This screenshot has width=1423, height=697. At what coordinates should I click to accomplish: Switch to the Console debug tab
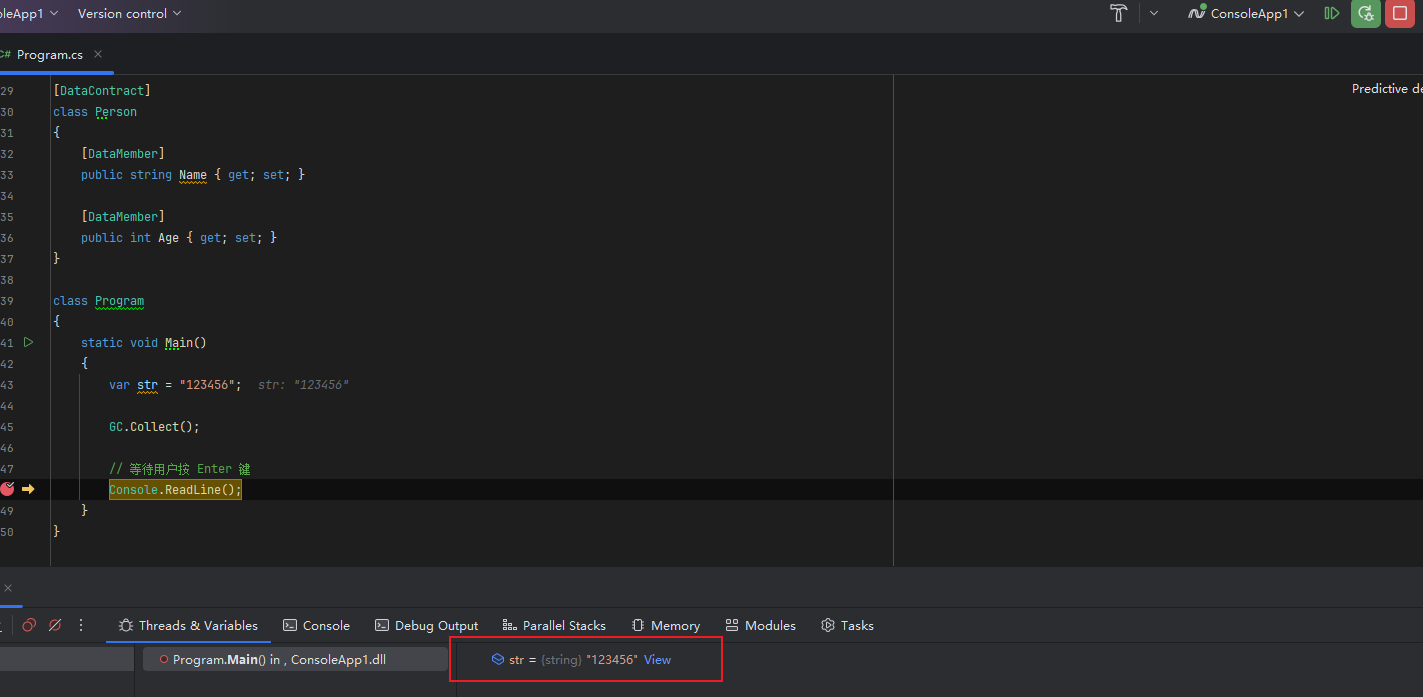pos(316,625)
